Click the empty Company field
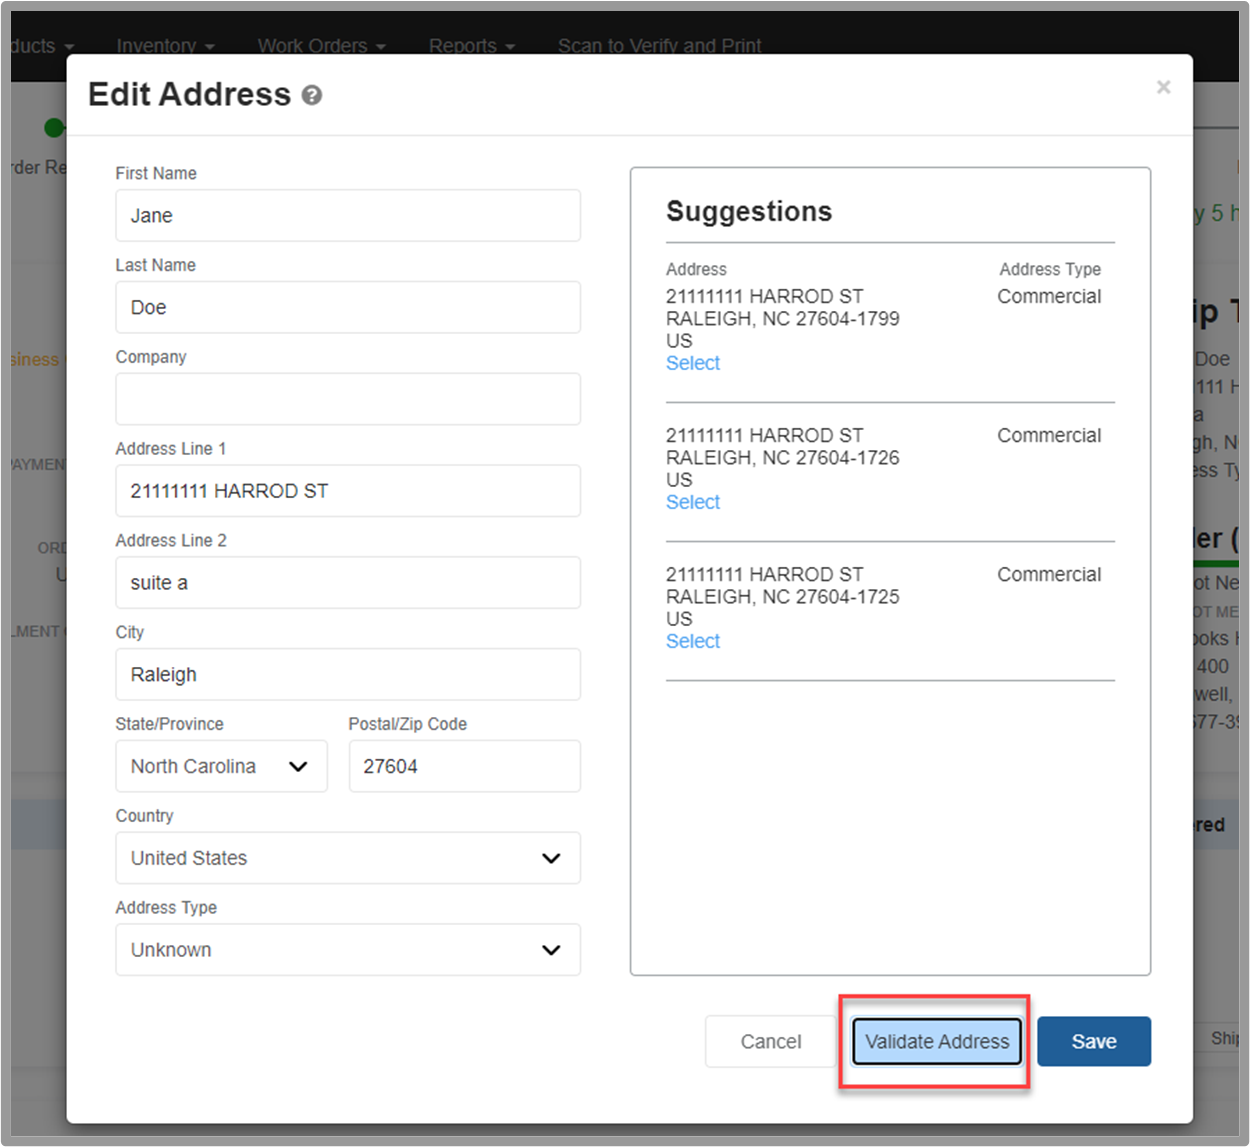 point(348,399)
